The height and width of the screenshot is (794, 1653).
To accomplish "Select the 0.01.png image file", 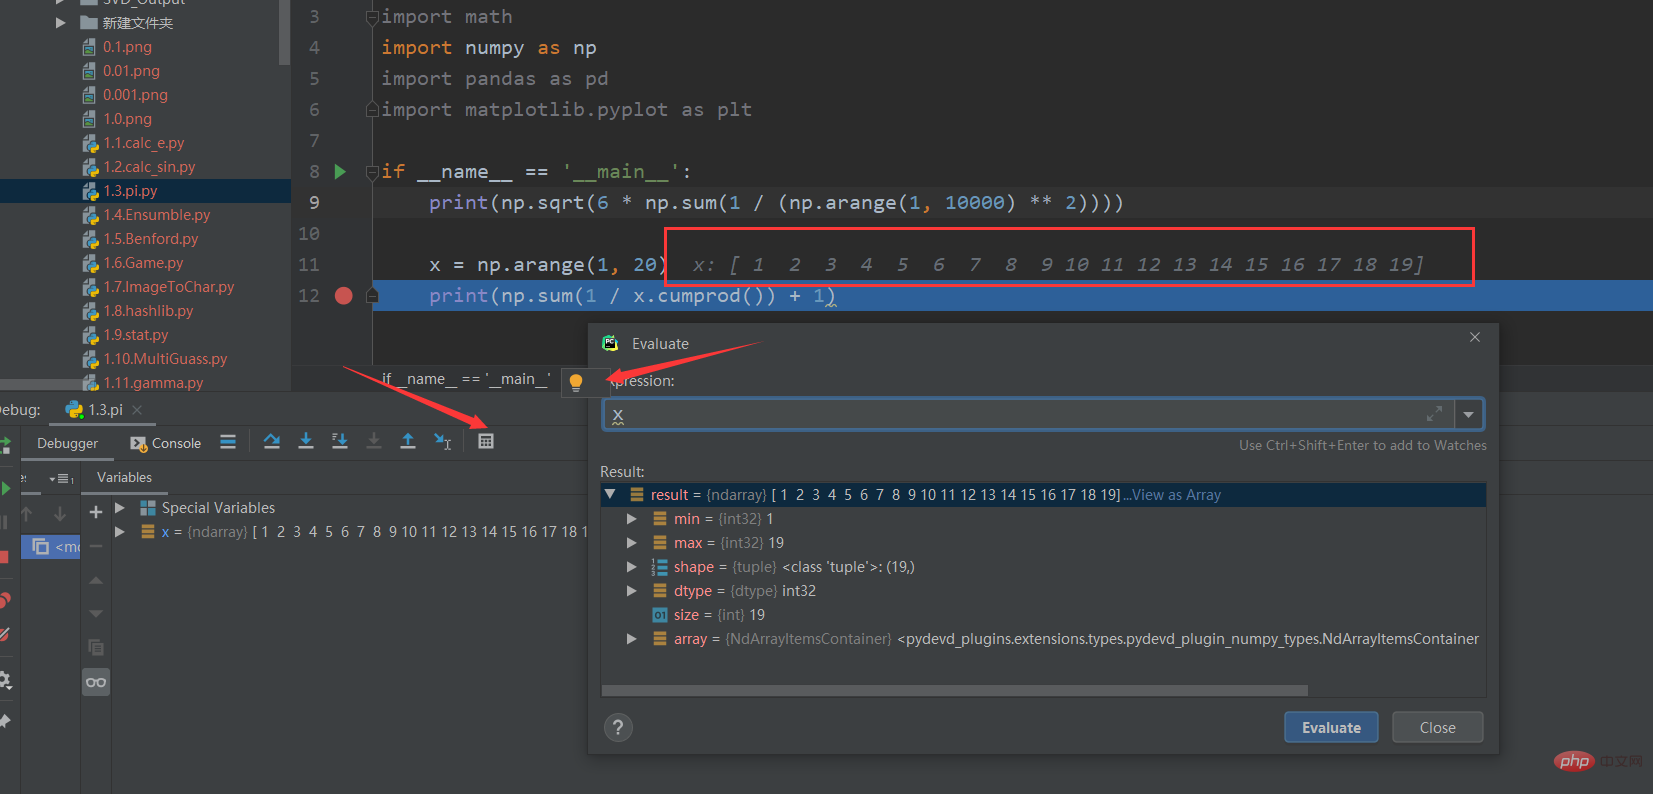I will click(131, 71).
